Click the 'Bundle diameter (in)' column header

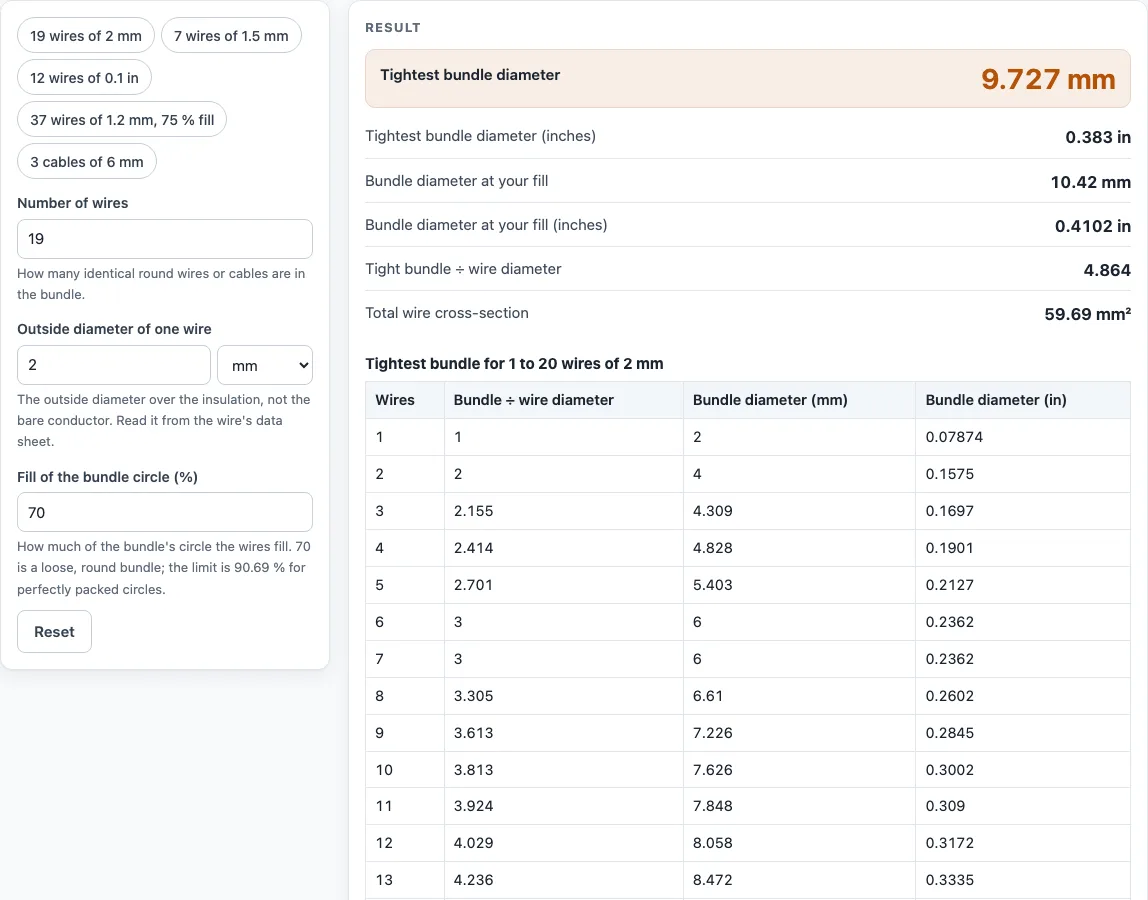coord(1023,400)
